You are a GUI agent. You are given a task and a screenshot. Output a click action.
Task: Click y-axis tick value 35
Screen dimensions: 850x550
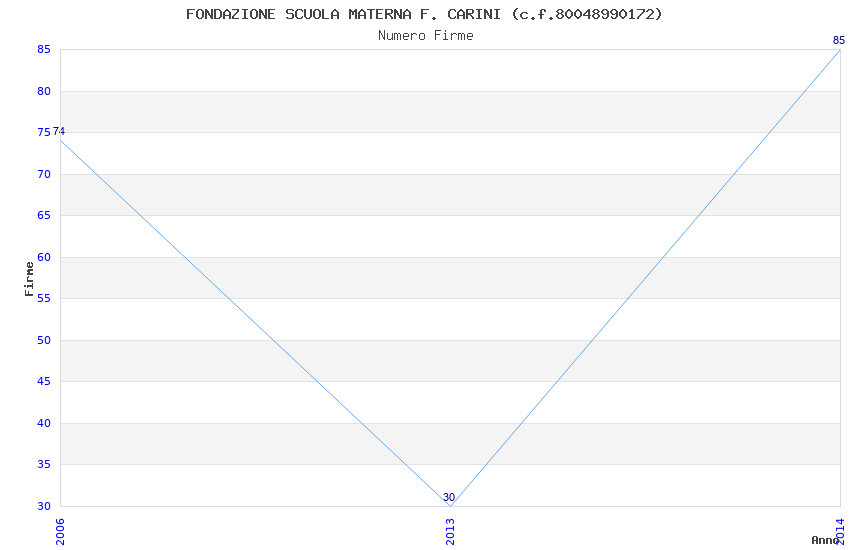click(x=44, y=464)
